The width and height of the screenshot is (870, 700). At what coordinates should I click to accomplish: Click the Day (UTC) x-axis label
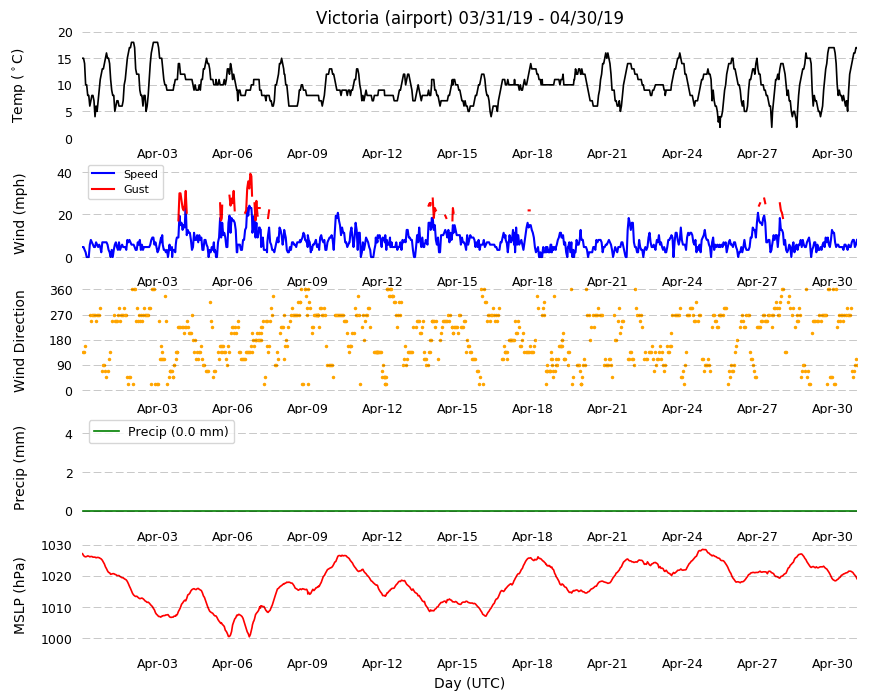469,683
